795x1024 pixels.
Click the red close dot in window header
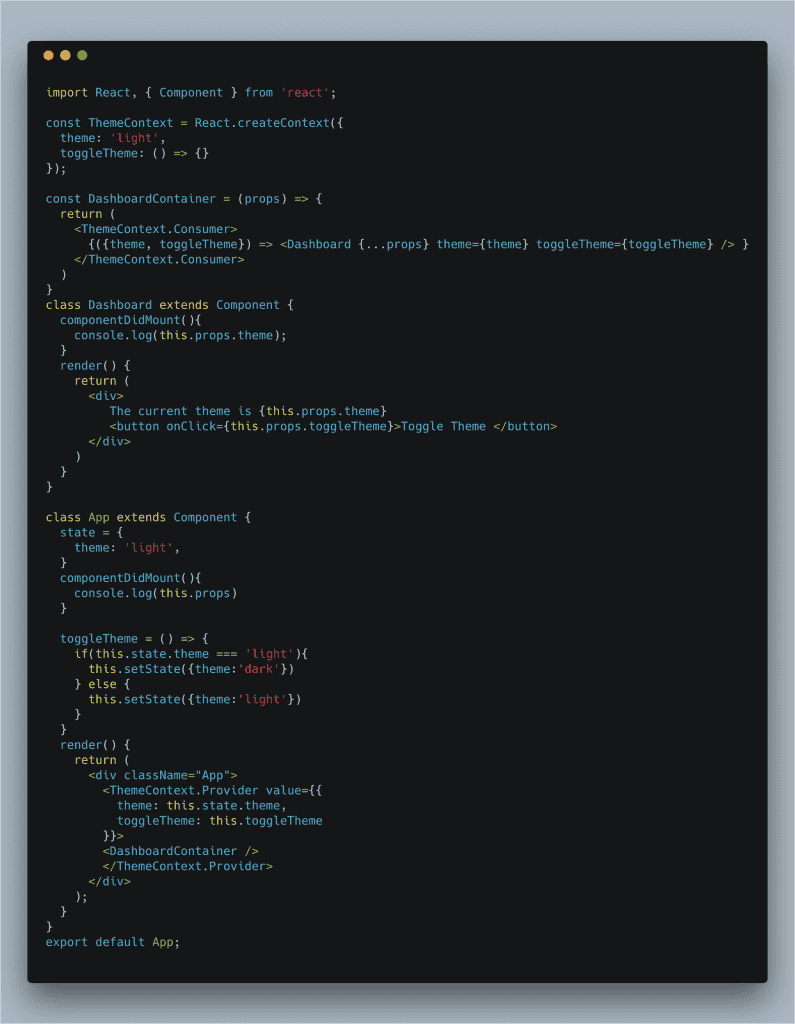pos(48,56)
